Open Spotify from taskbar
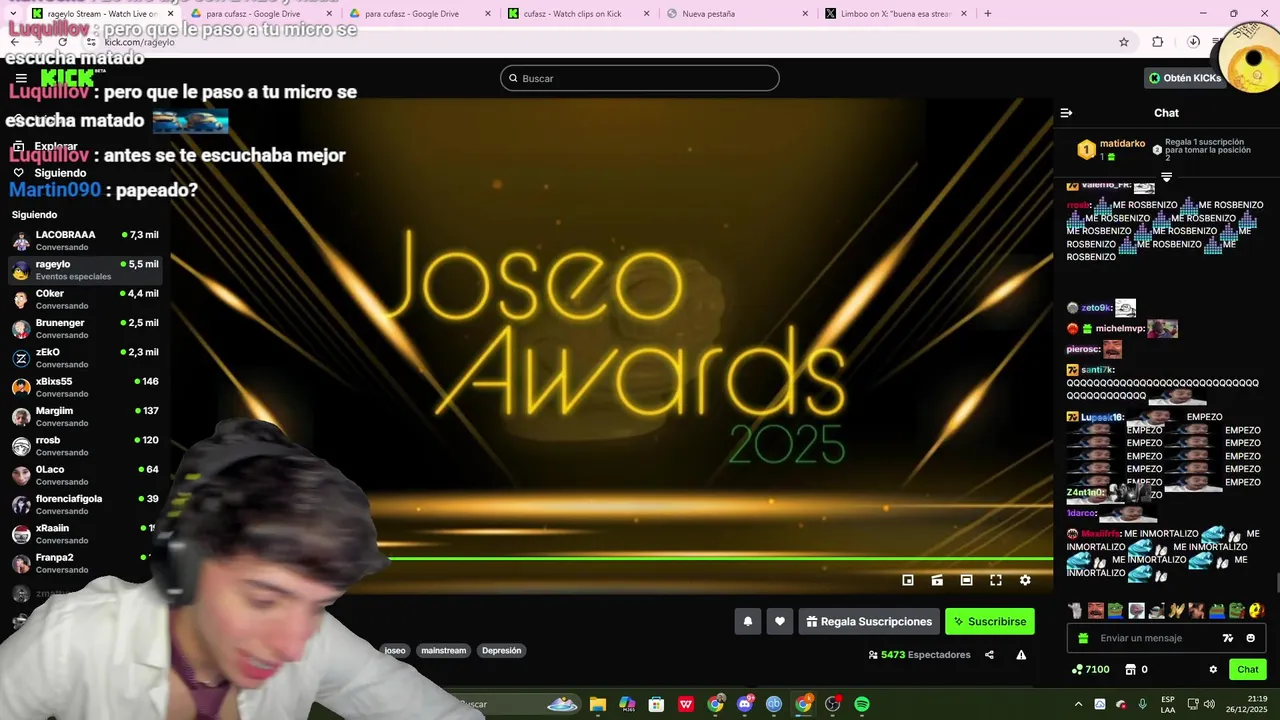The width and height of the screenshot is (1280, 720). (862, 704)
